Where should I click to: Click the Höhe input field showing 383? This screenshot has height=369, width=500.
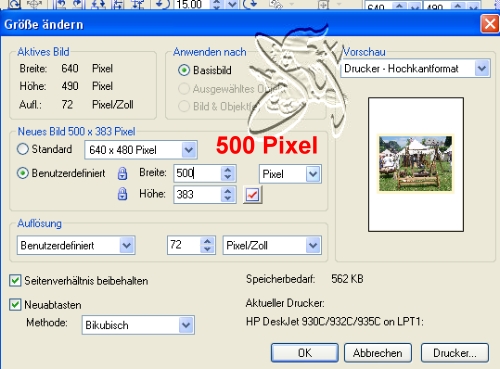pos(197,195)
